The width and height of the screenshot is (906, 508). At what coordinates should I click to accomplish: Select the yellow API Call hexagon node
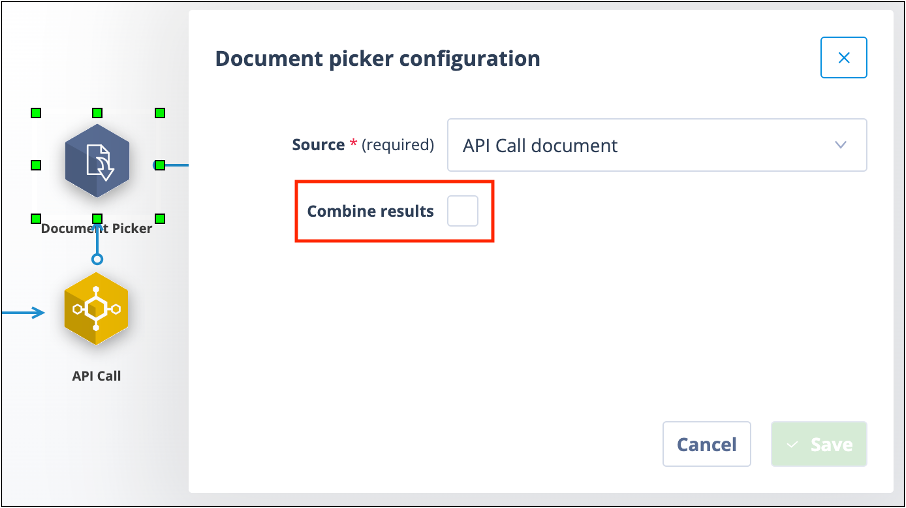[x=96, y=309]
